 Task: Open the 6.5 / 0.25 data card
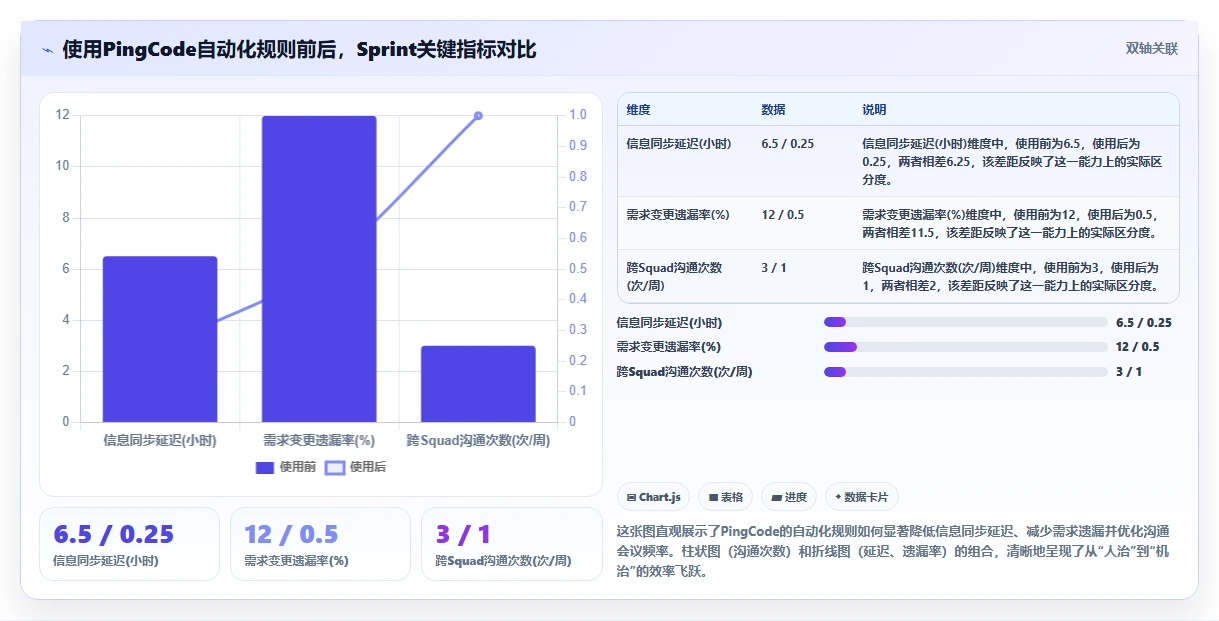tap(129, 544)
